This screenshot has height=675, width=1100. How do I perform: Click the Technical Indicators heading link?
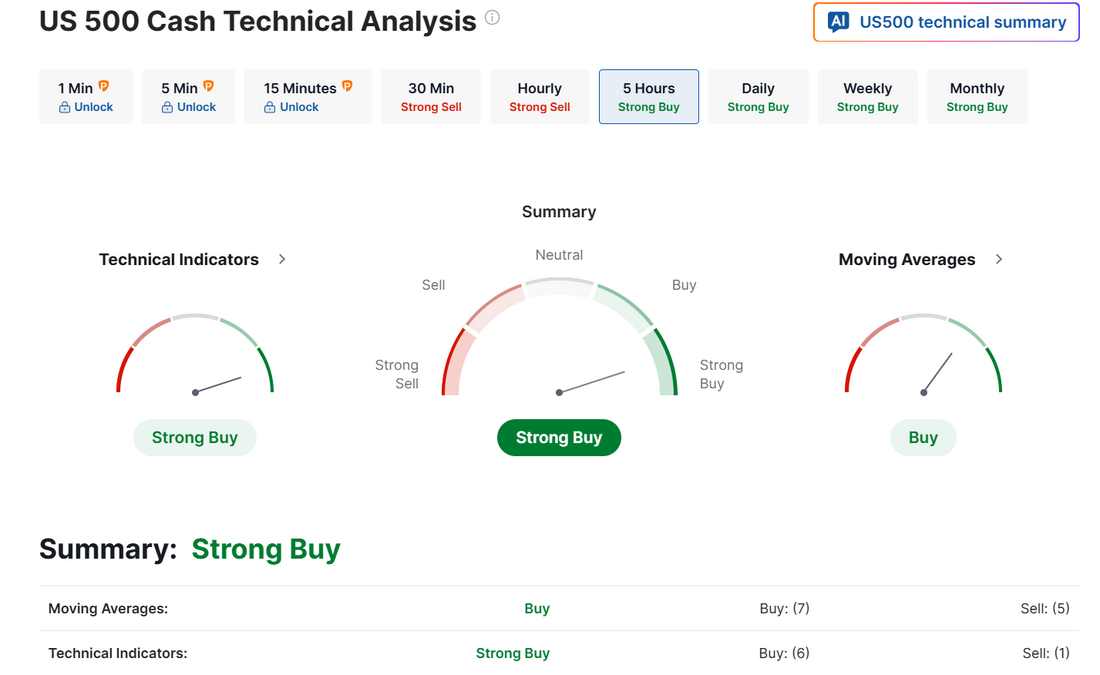pos(179,259)
